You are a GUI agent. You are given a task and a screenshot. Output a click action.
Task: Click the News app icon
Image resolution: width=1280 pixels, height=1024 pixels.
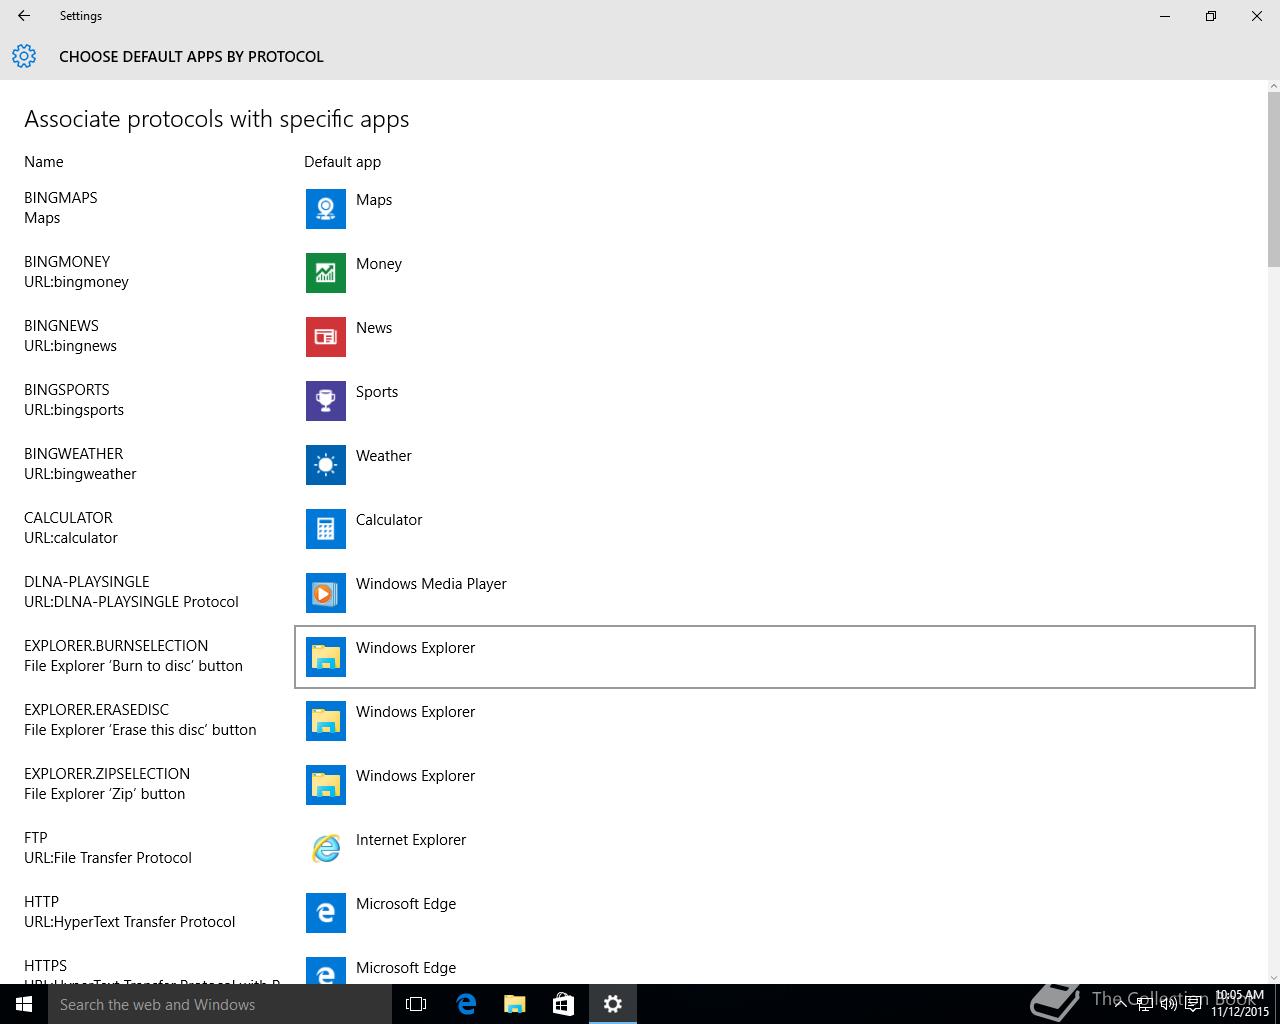click(x=326, y=337)
